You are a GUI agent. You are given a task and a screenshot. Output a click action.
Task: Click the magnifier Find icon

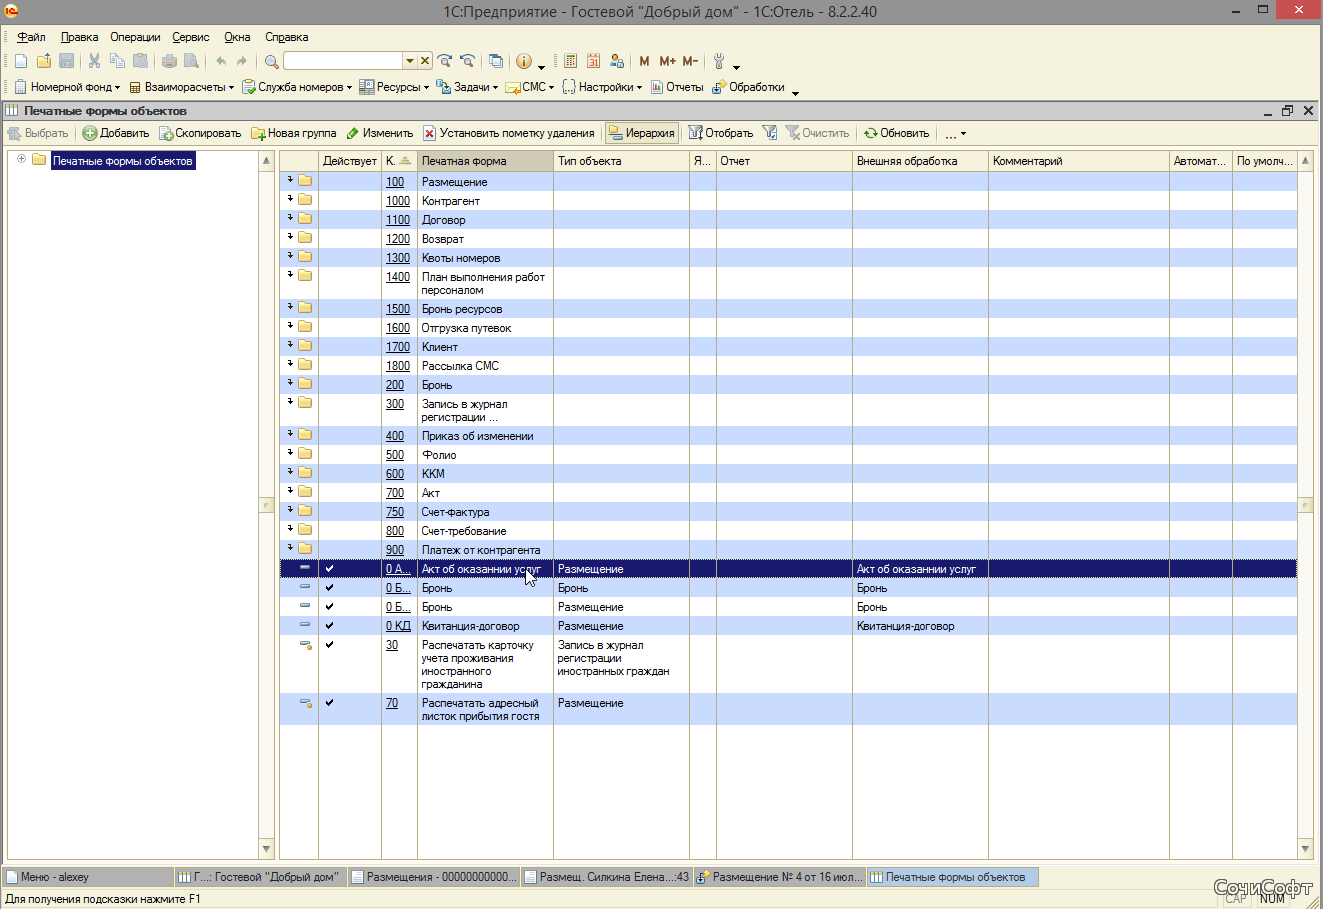pyautogui.click(x=271, y=61)
